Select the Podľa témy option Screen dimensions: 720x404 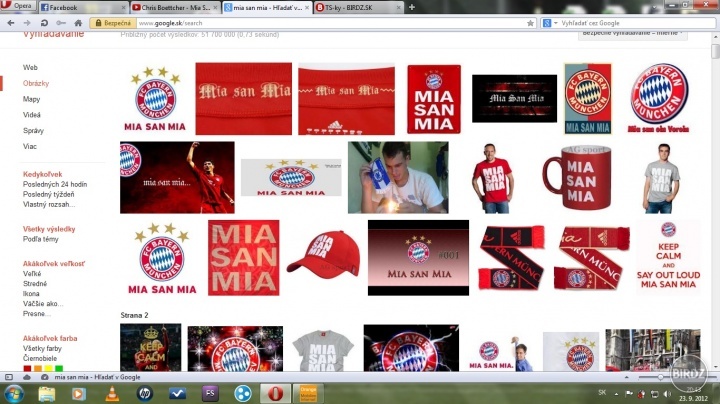pyautogui.click(x=41, y=239)
